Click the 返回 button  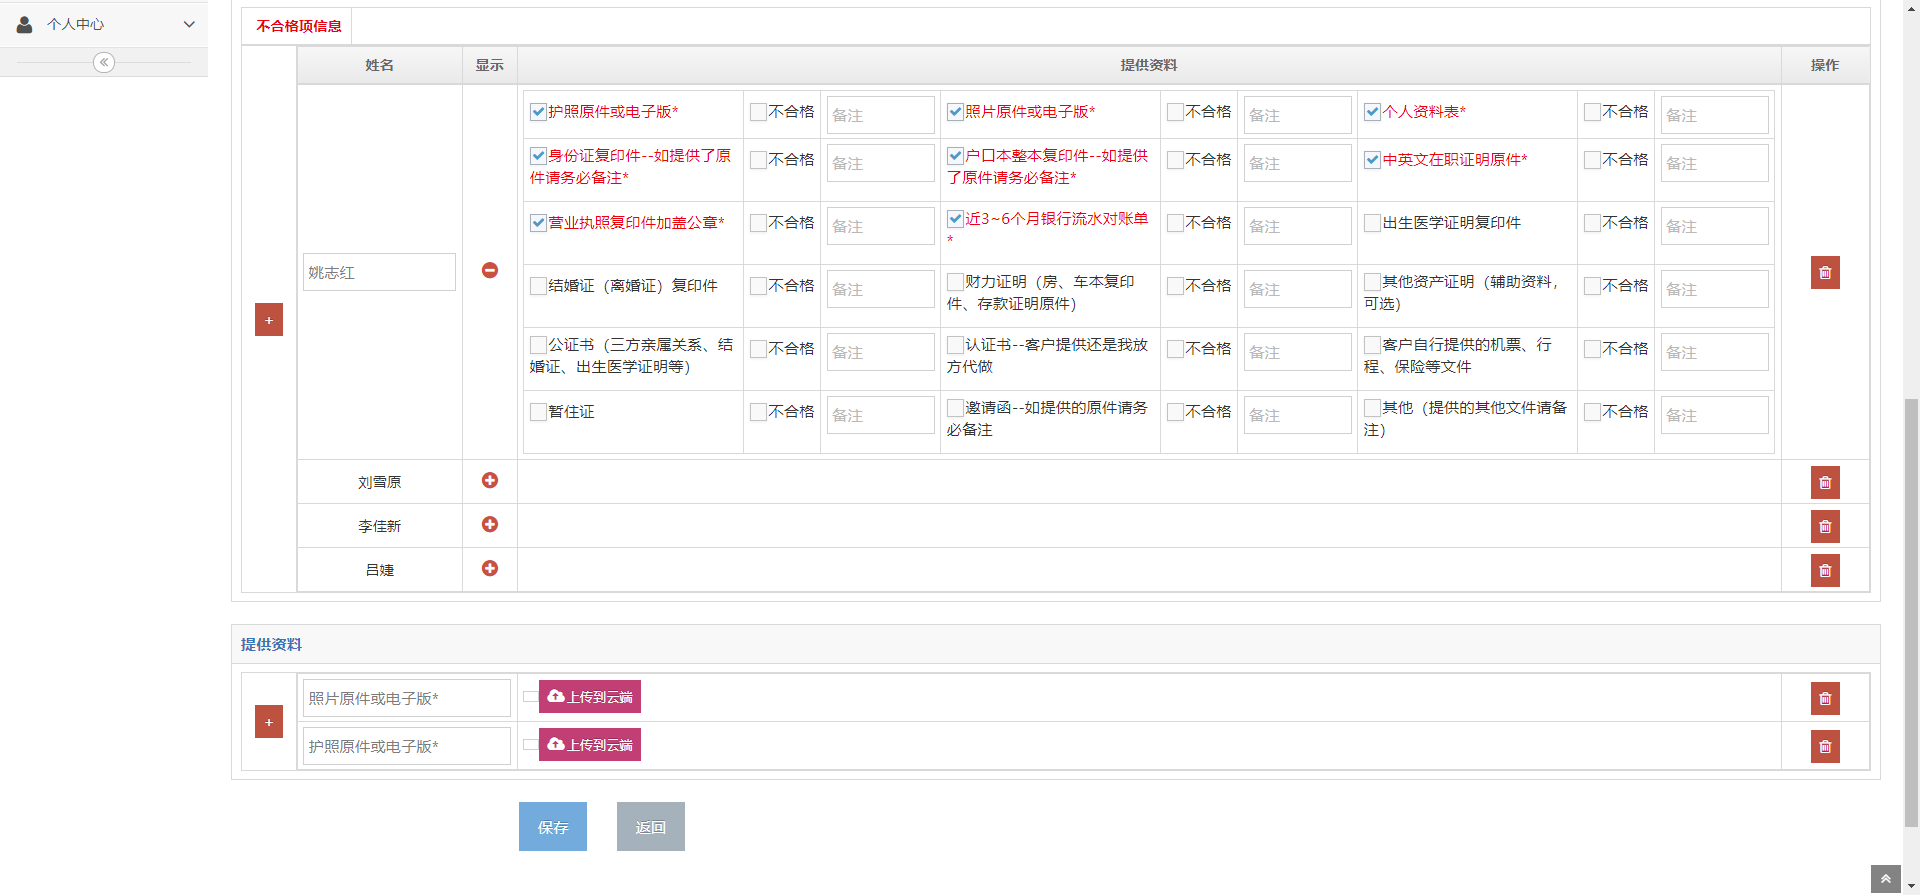pyautogui.click(x=651, y=826)
